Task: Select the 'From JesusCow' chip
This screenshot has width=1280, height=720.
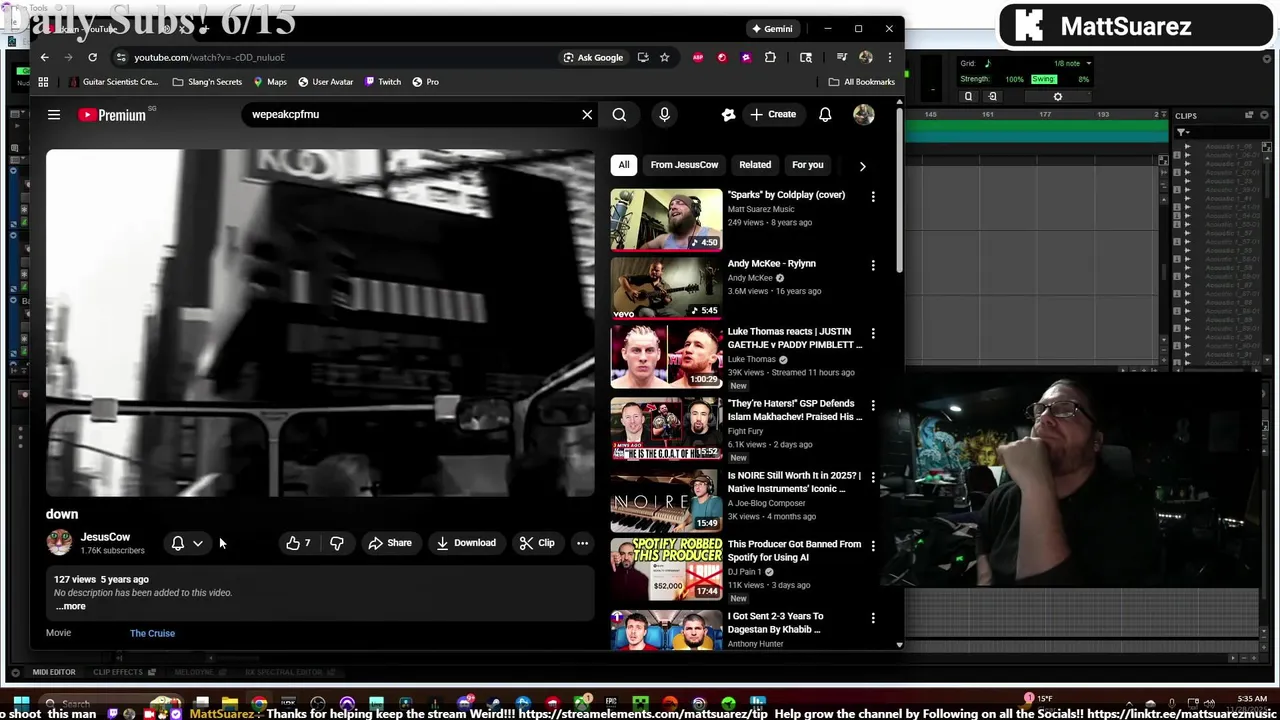Action: click(x=684, y=165)
